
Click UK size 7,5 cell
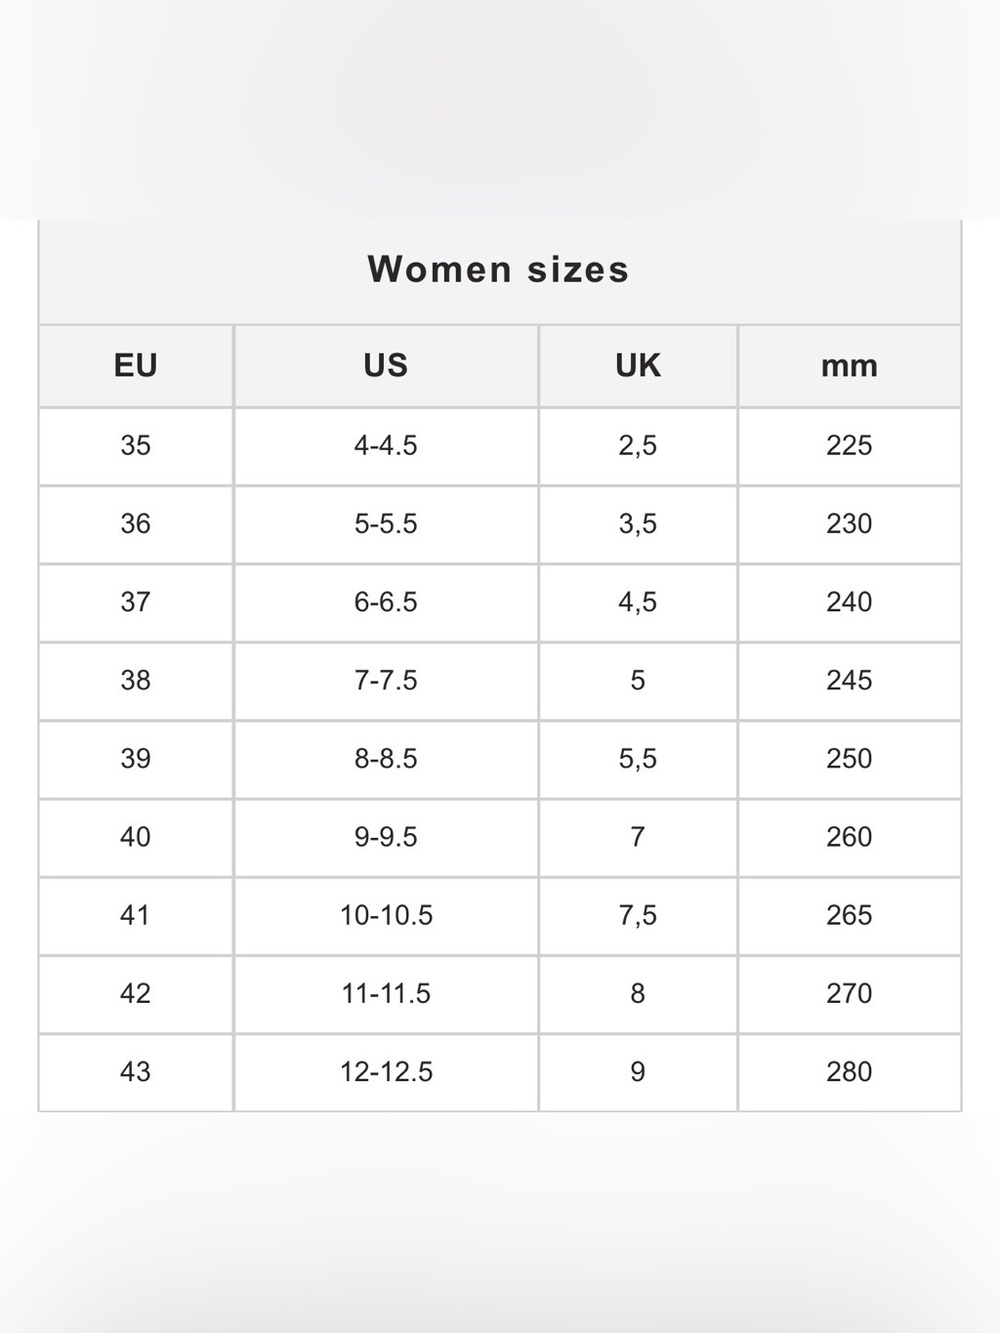[x=638, y=915]
